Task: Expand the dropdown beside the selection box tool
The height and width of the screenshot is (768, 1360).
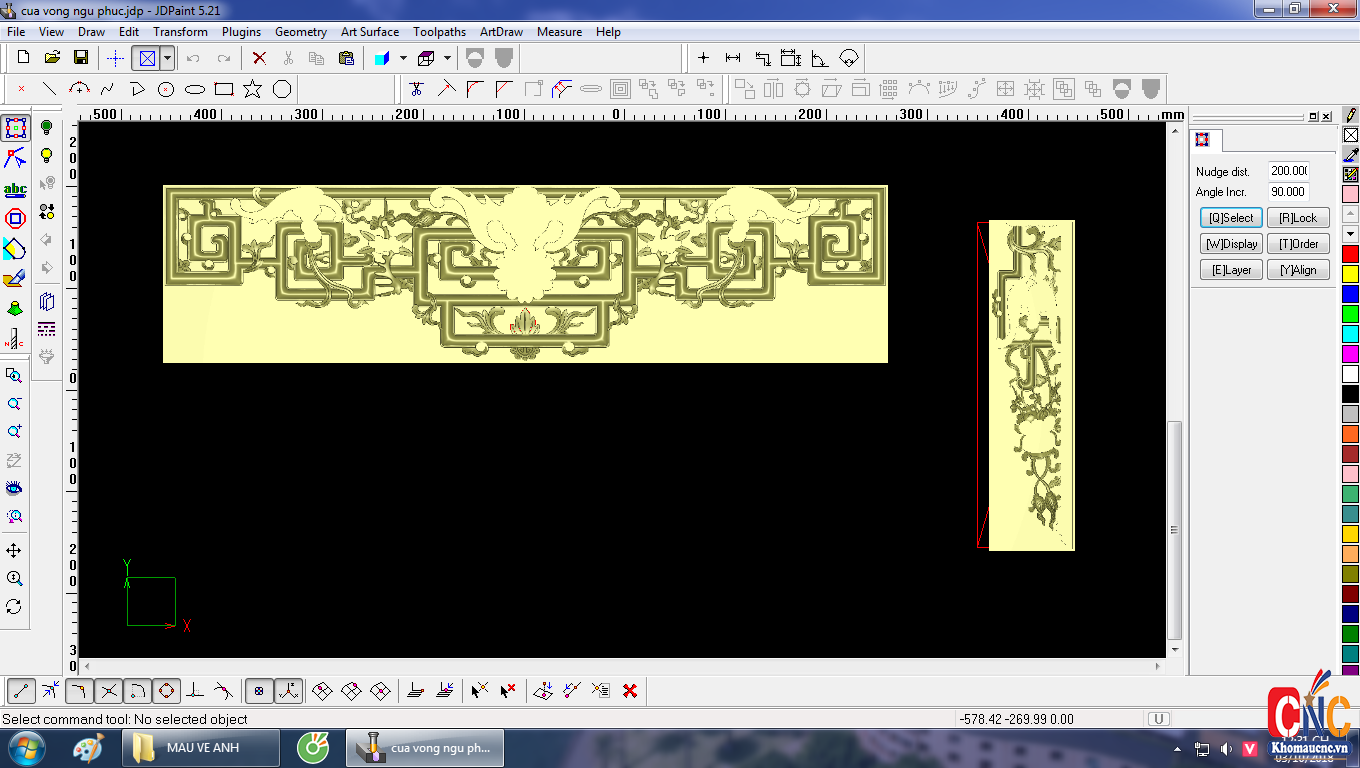Action: pyautogui.click(x=167, y=58)
